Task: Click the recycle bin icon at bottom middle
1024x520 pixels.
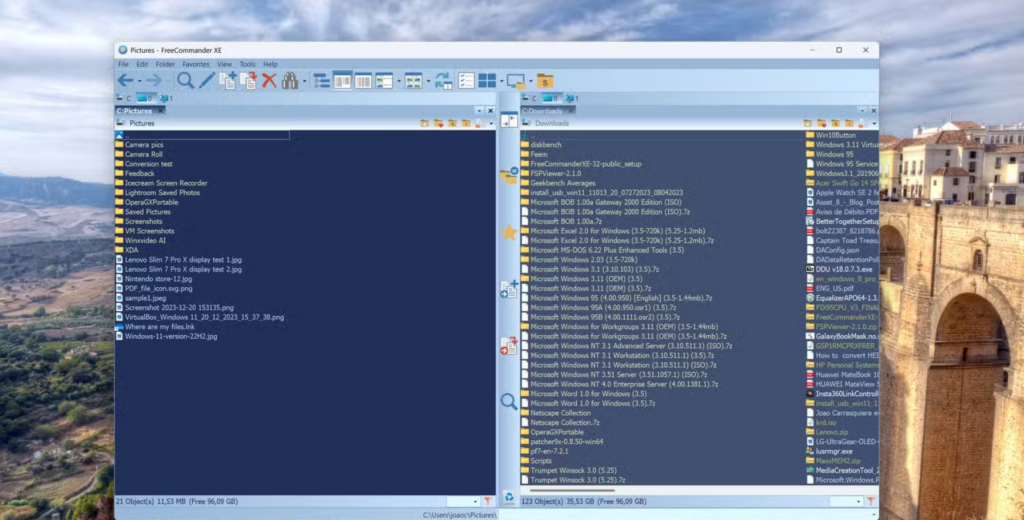Action: [509, 498]
